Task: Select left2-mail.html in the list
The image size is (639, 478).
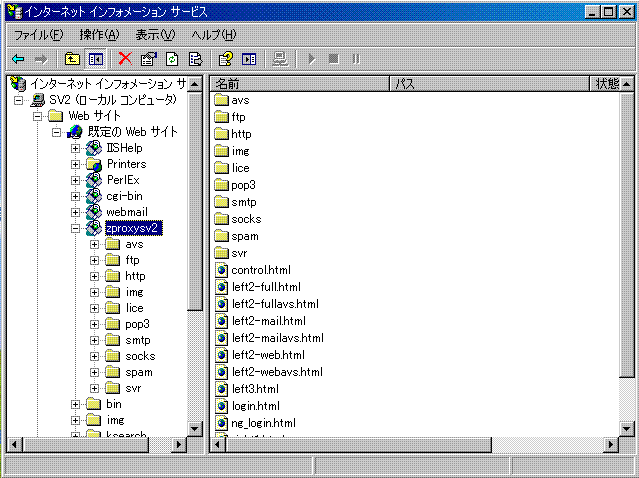Action: [x=269, y=321]
